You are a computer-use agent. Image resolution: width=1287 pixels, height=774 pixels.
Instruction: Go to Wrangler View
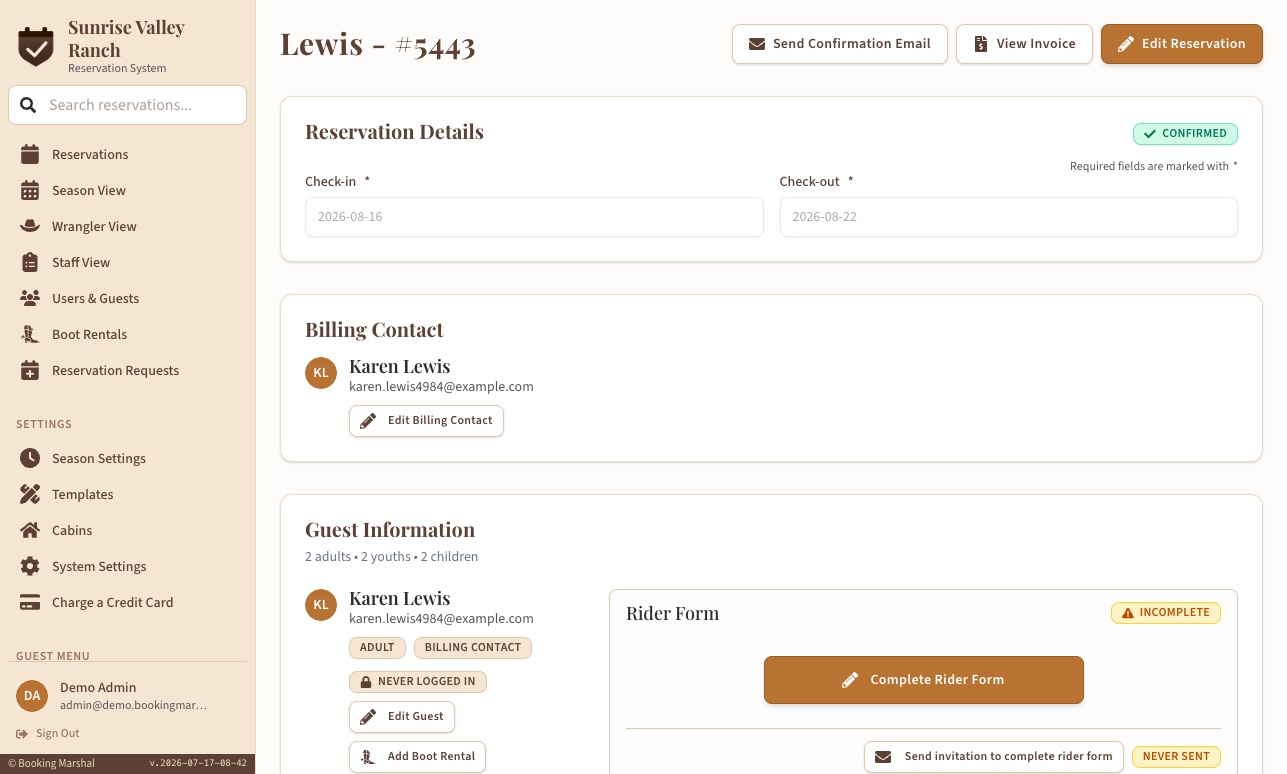(127, 226)
